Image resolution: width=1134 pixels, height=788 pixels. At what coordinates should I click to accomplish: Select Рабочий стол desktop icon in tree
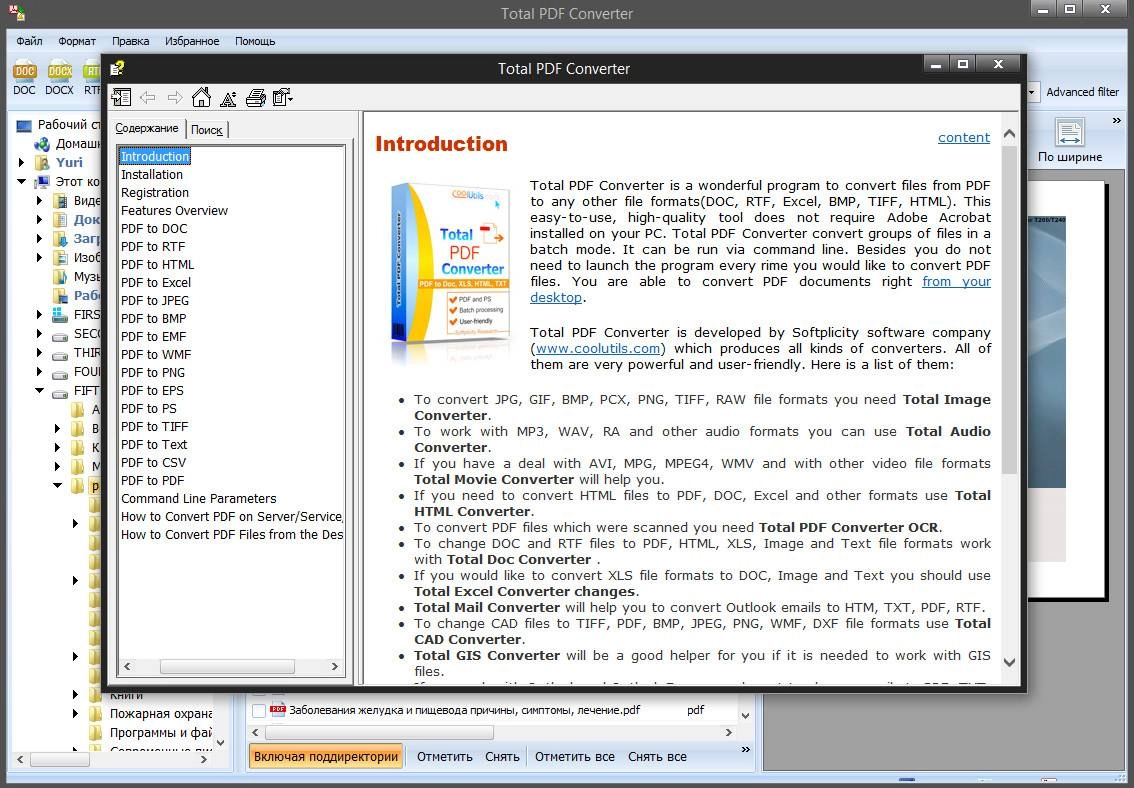pyautogui.click(x=24, y=125)
